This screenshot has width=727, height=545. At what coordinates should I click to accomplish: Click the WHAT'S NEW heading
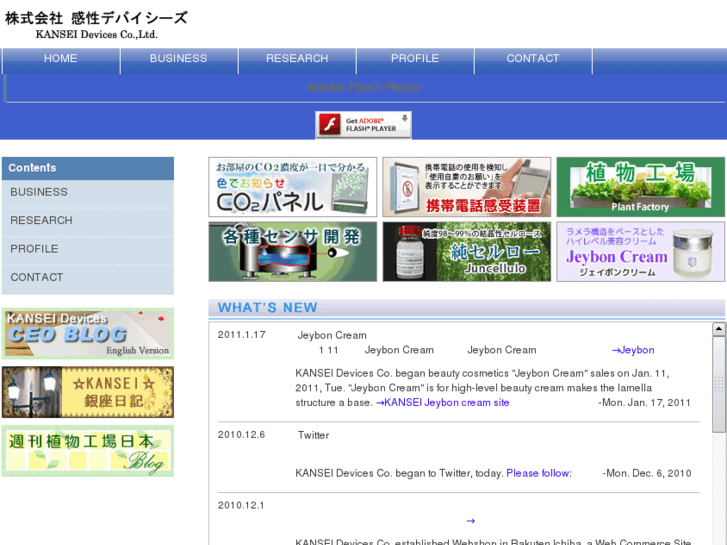click(x=268, y=308)
